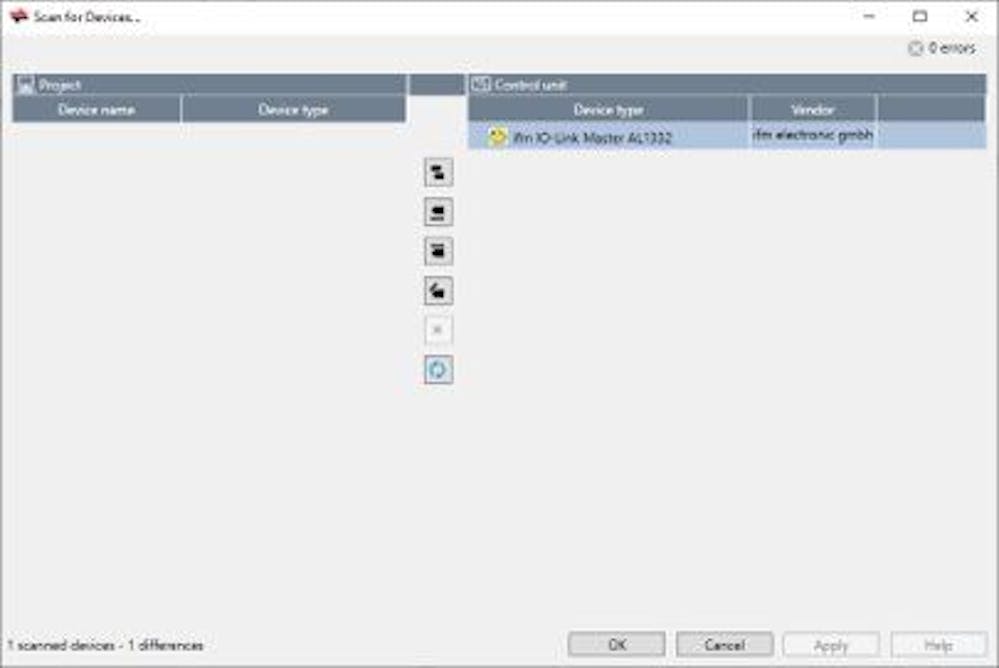This screenshot has width=999, height=668.
Task: Confirm with the OK button
Action: click(x=617, y=645)
